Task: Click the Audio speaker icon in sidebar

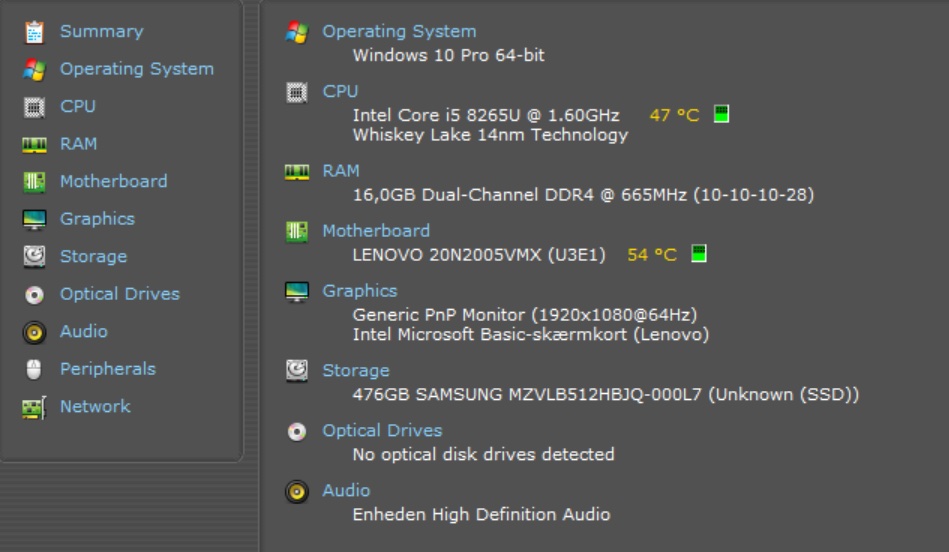Action: tap(34, 332)
